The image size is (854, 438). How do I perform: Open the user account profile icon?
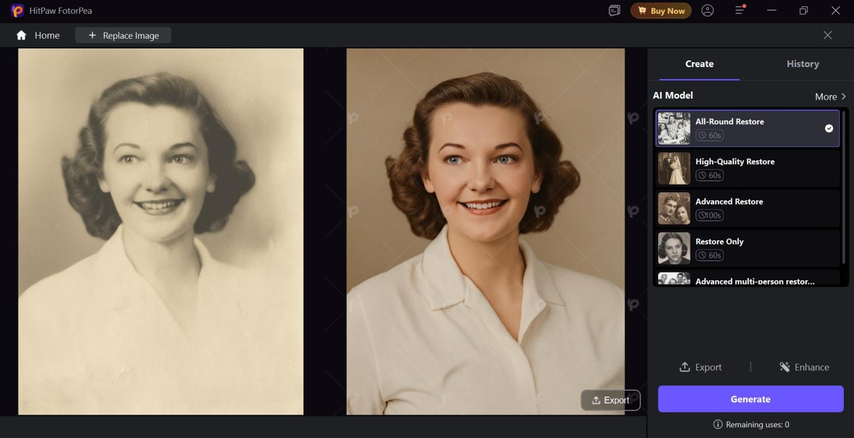[707, 11]
